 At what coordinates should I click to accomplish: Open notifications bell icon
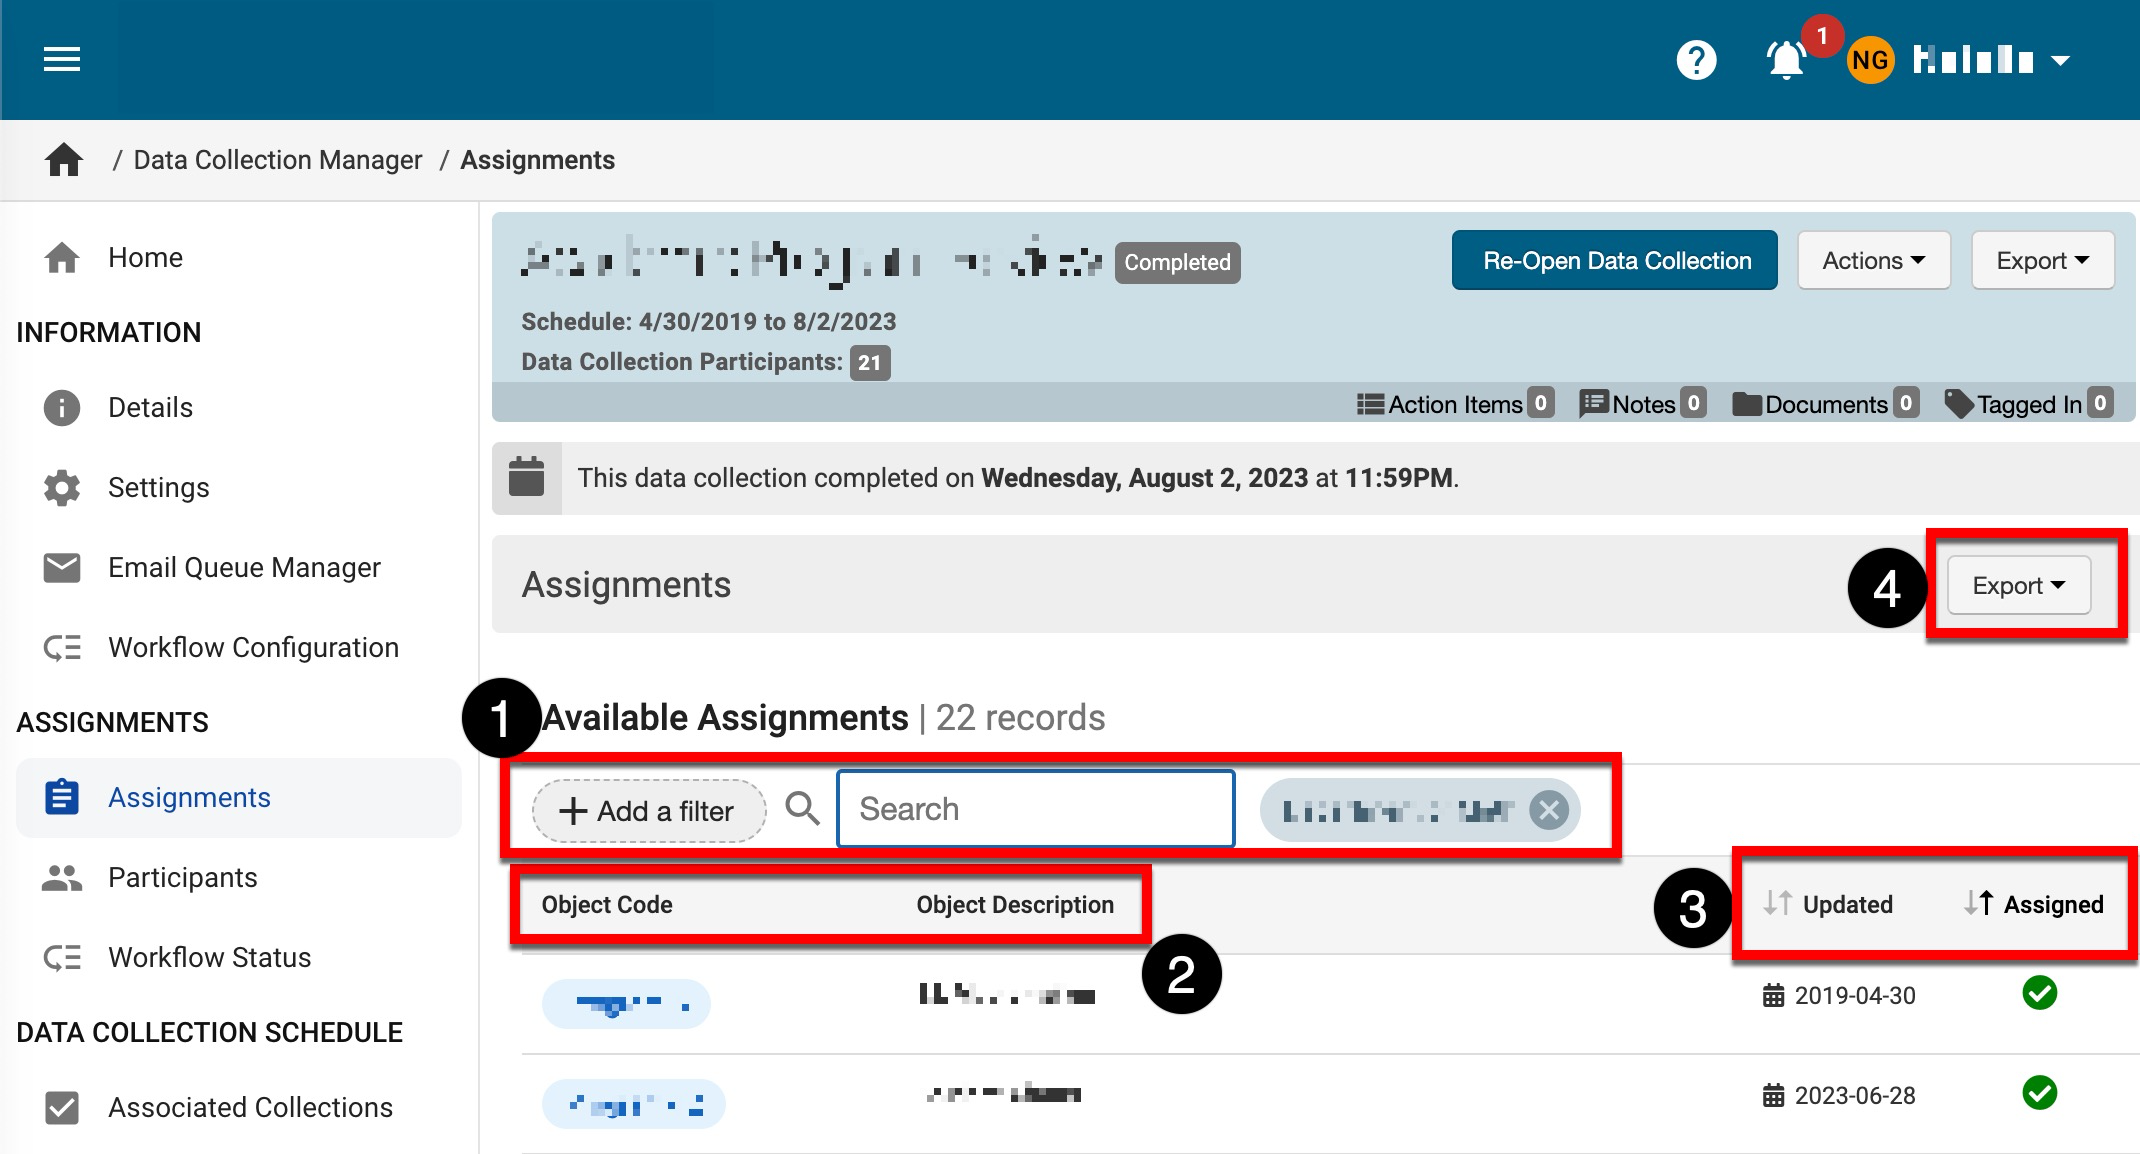coord(1786,60)
